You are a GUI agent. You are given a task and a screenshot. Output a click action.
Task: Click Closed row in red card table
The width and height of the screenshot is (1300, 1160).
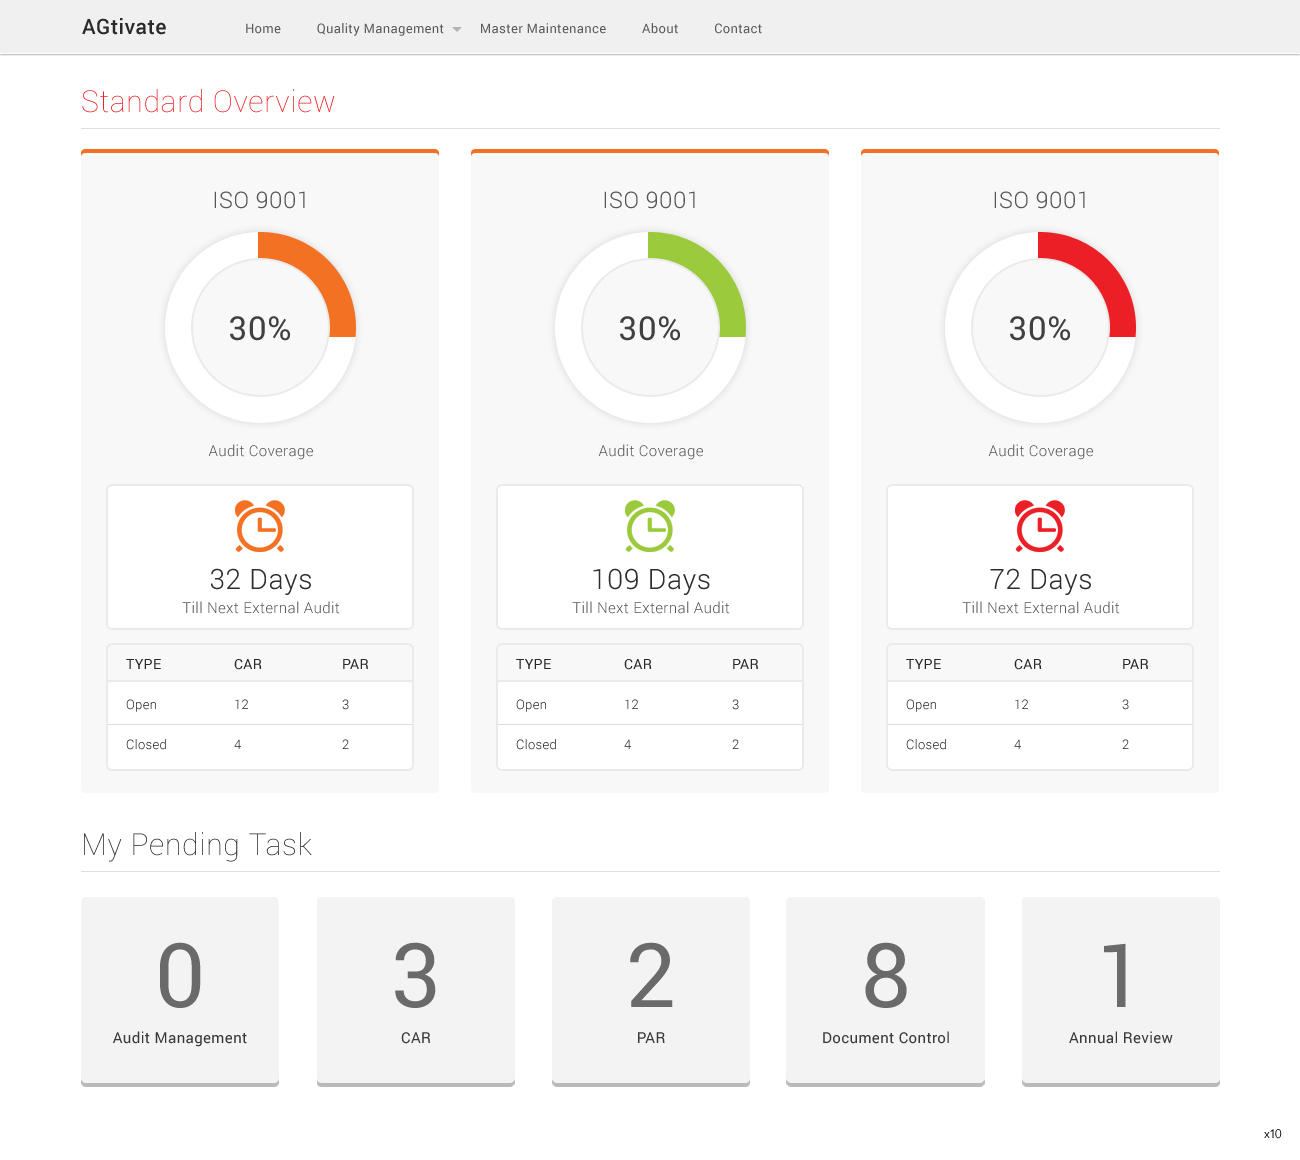(1040, 745)
